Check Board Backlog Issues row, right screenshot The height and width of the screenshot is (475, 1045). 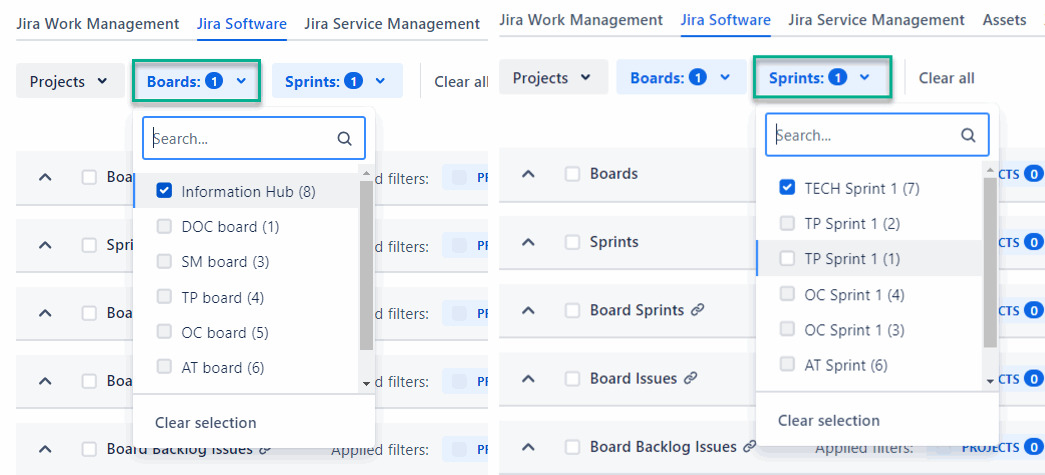click(572, 447)
